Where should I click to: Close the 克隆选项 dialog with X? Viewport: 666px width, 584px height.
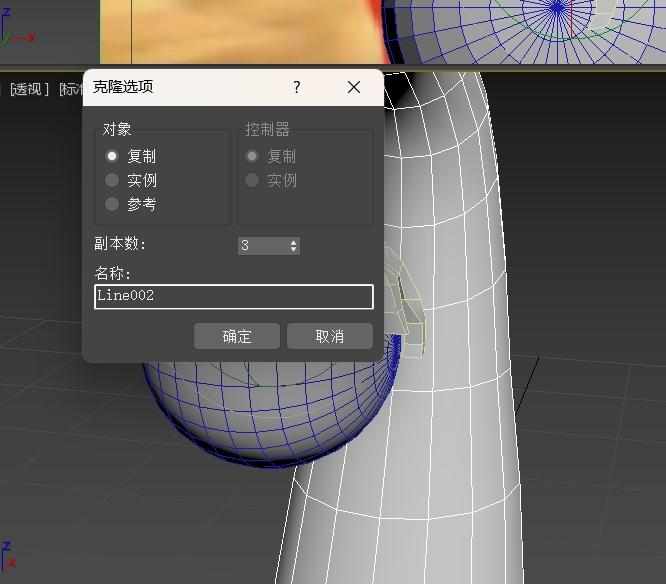[353, 87]
